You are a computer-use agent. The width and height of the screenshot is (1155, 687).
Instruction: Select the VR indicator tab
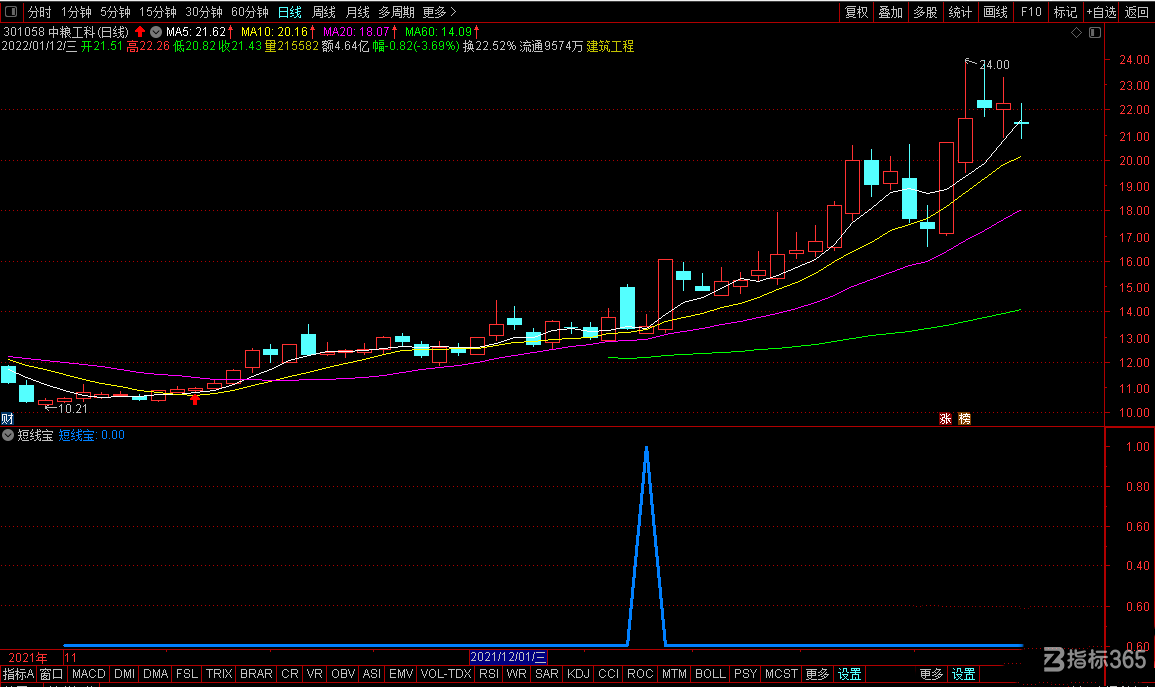(x=315, y=674)
